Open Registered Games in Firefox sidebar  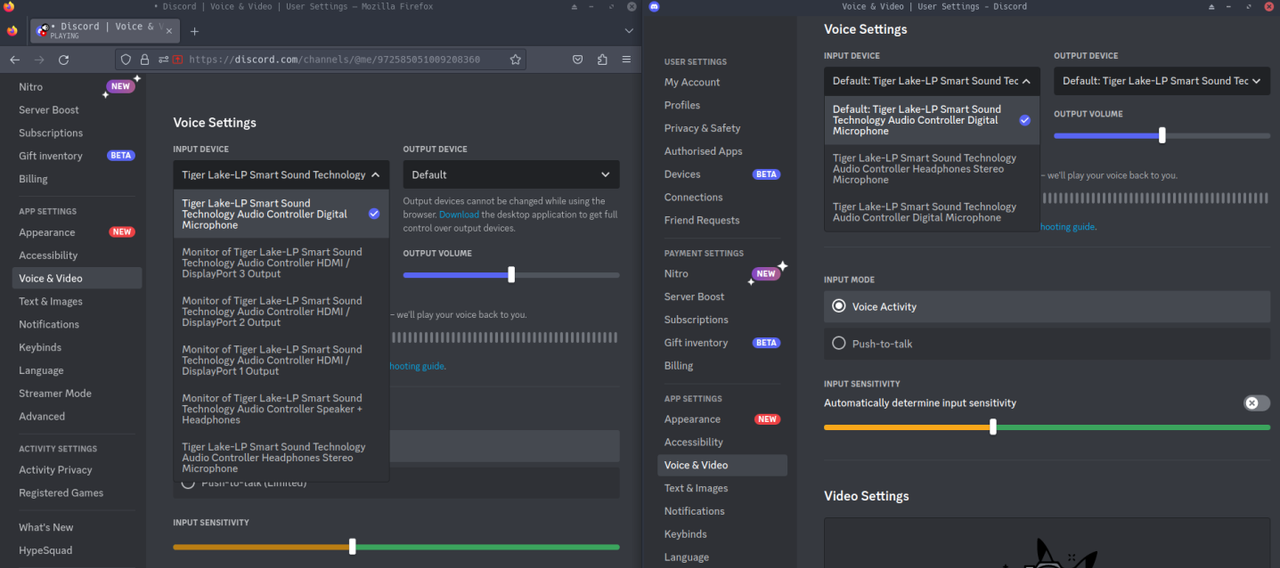[77, 493]
